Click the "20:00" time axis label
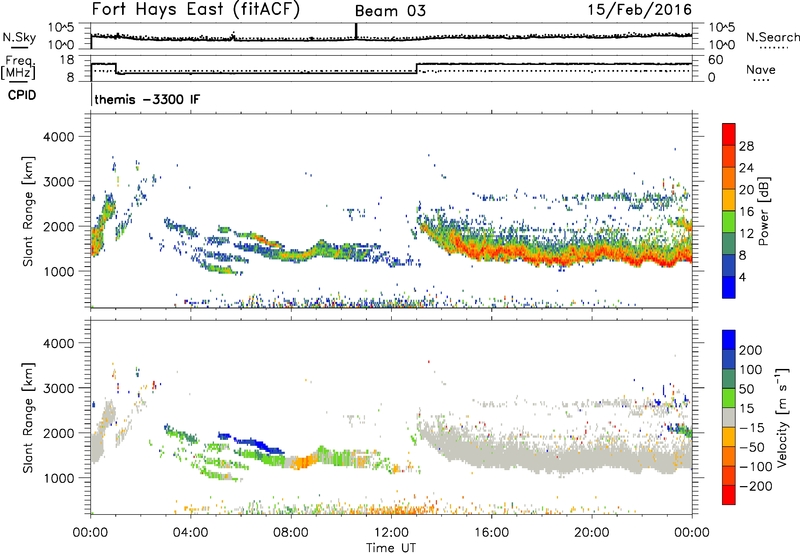 pos(591,533)
